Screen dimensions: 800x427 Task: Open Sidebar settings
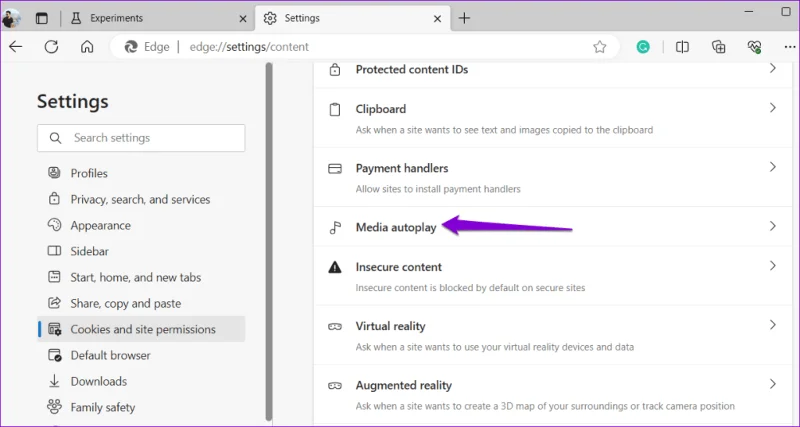141,252
